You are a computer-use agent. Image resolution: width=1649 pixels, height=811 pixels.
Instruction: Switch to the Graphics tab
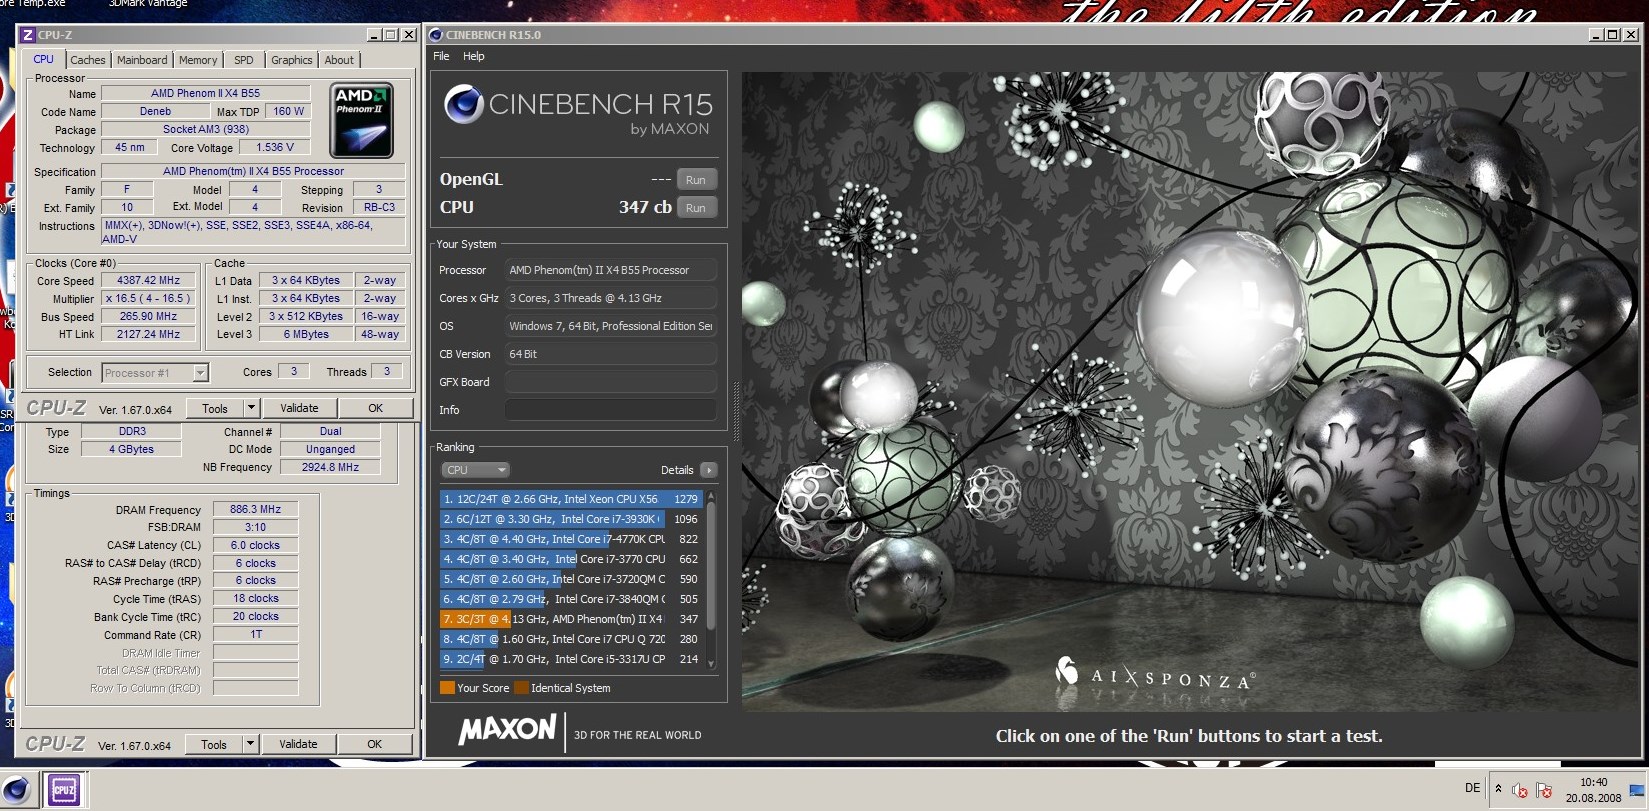(292, 60)
